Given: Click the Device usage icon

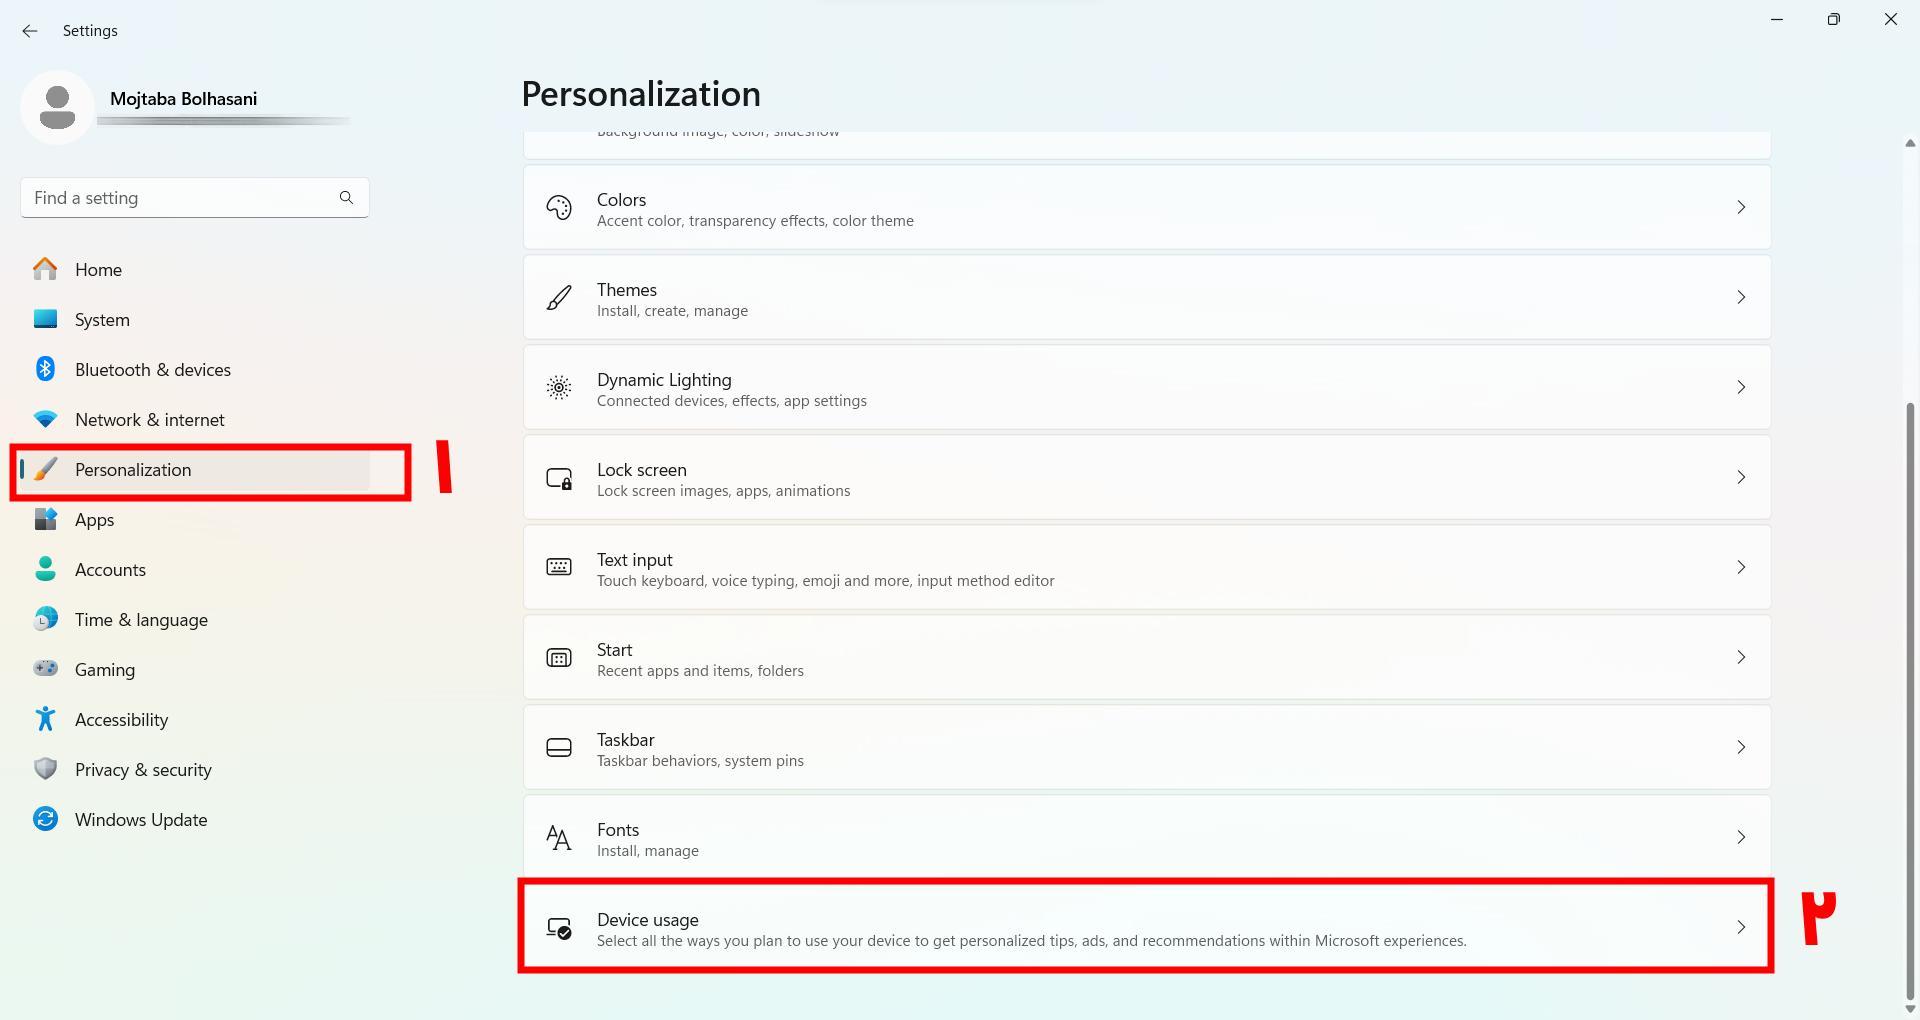Looking at the screenshot, I should pos(559,928).
